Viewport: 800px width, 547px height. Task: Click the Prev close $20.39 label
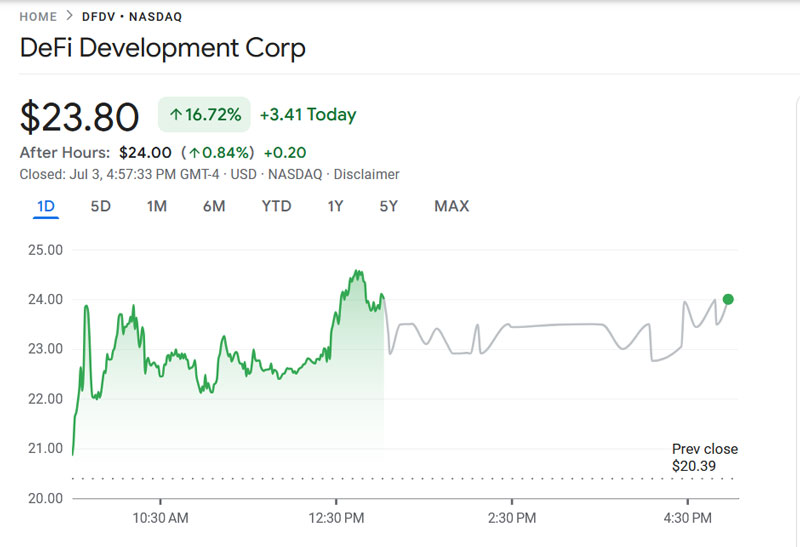click(x=705, y=457)
